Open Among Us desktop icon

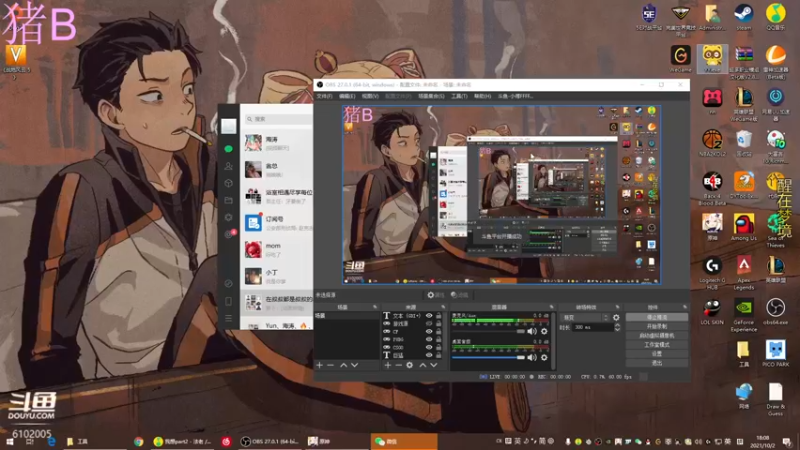point(743,227)
